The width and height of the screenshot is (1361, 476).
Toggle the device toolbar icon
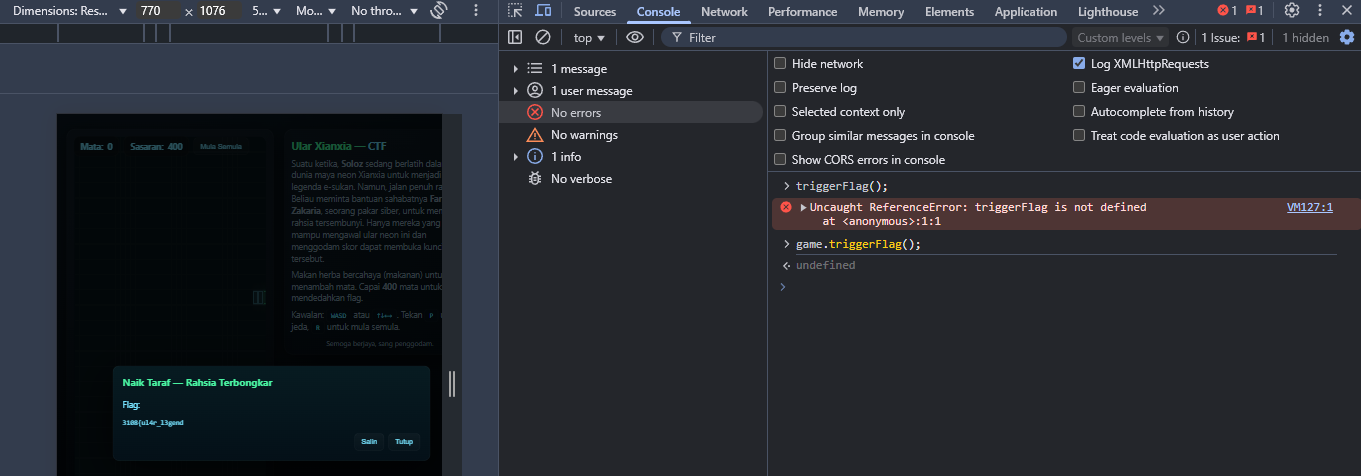click(543, 11)
